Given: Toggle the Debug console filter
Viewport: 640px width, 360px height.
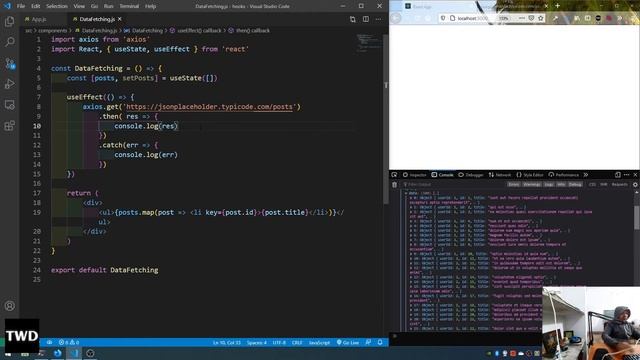Looking at the screenshot, I should pyautogui.click(x=575, y=184).
